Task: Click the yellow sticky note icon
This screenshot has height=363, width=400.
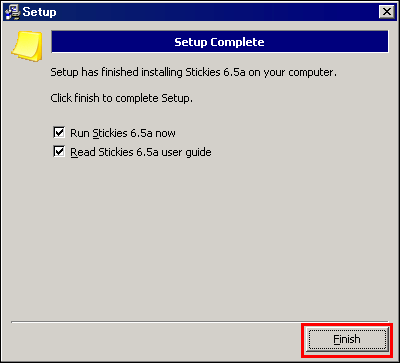Action: tap(27, 46)
